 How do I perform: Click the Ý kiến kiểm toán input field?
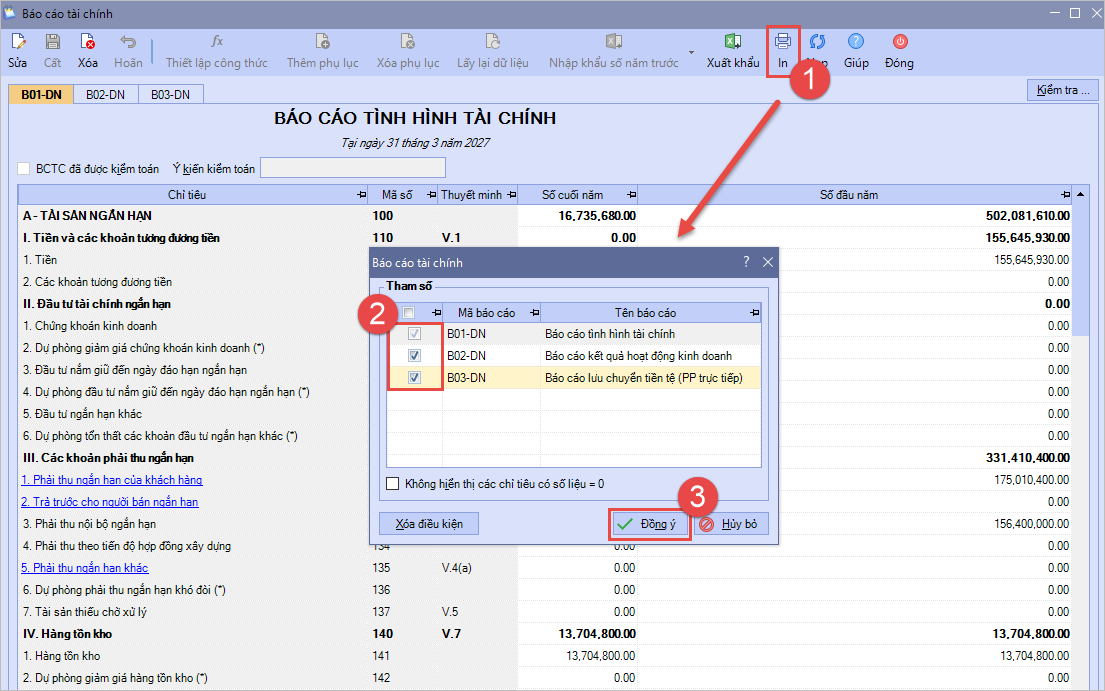point(352,168)
